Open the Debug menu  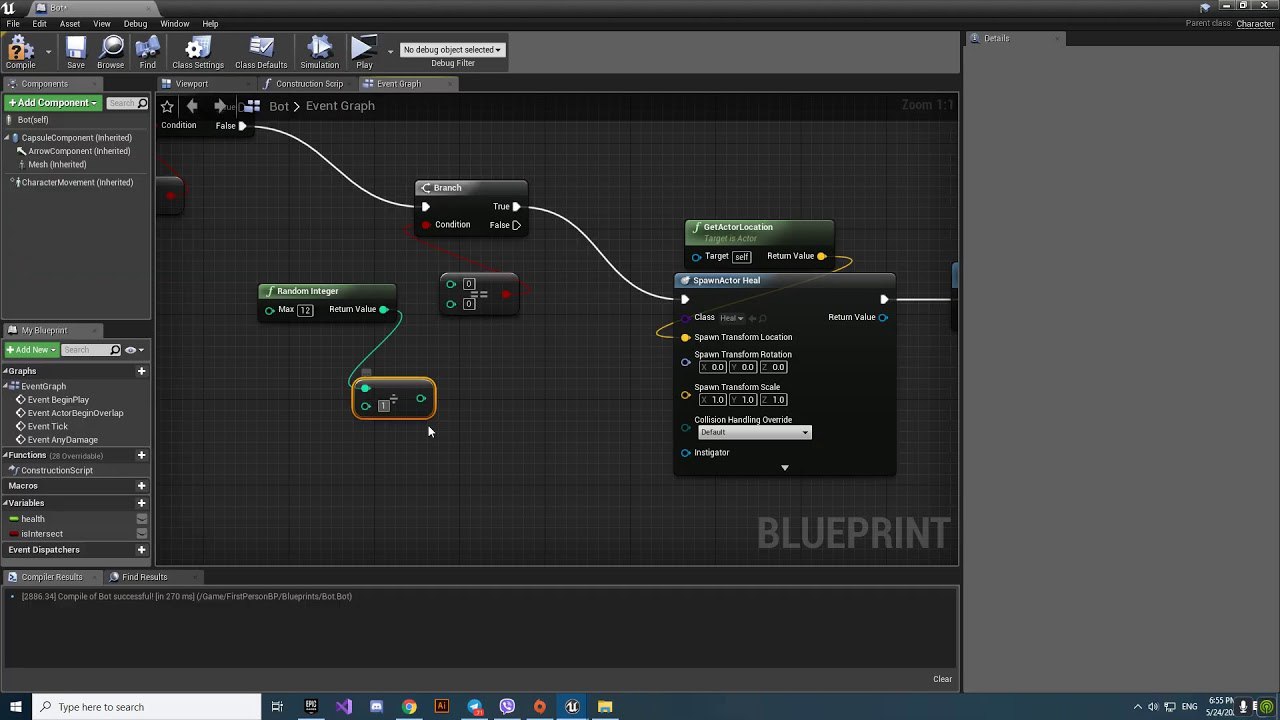[x=135, y=23]
